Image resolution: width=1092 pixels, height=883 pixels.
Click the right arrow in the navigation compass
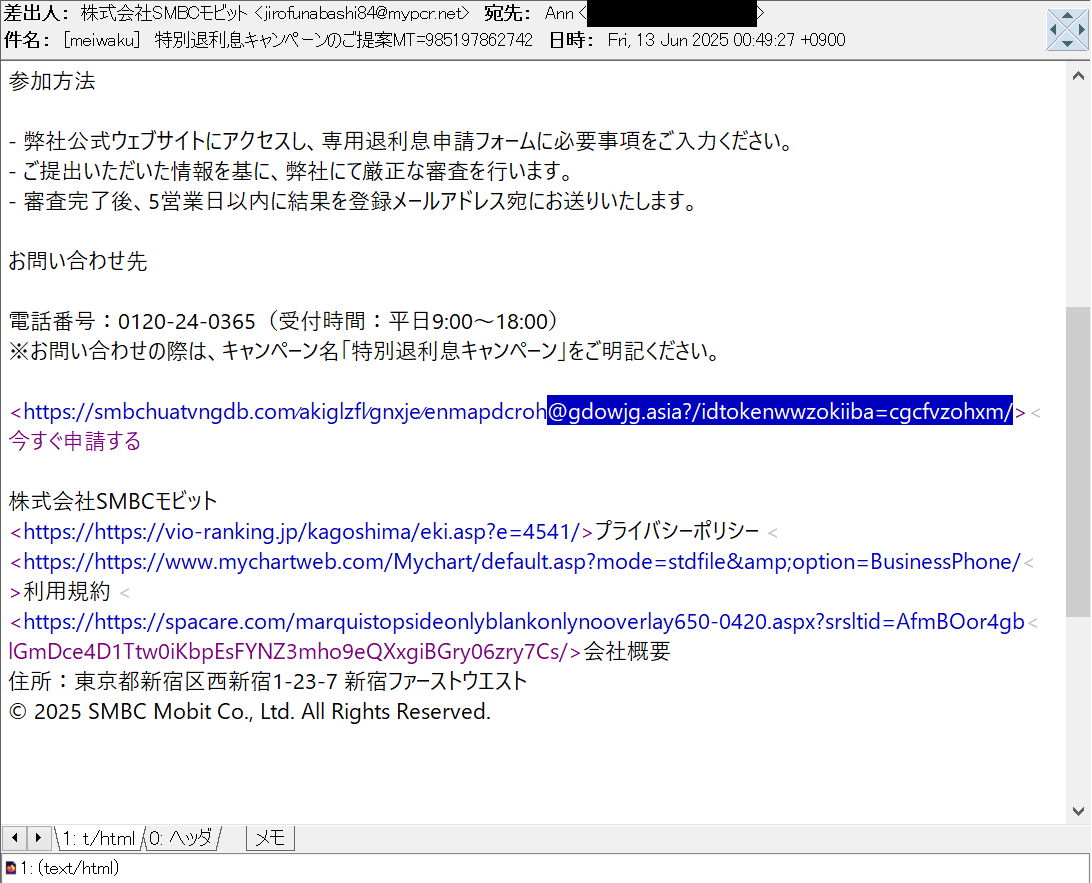(1081, 30)
